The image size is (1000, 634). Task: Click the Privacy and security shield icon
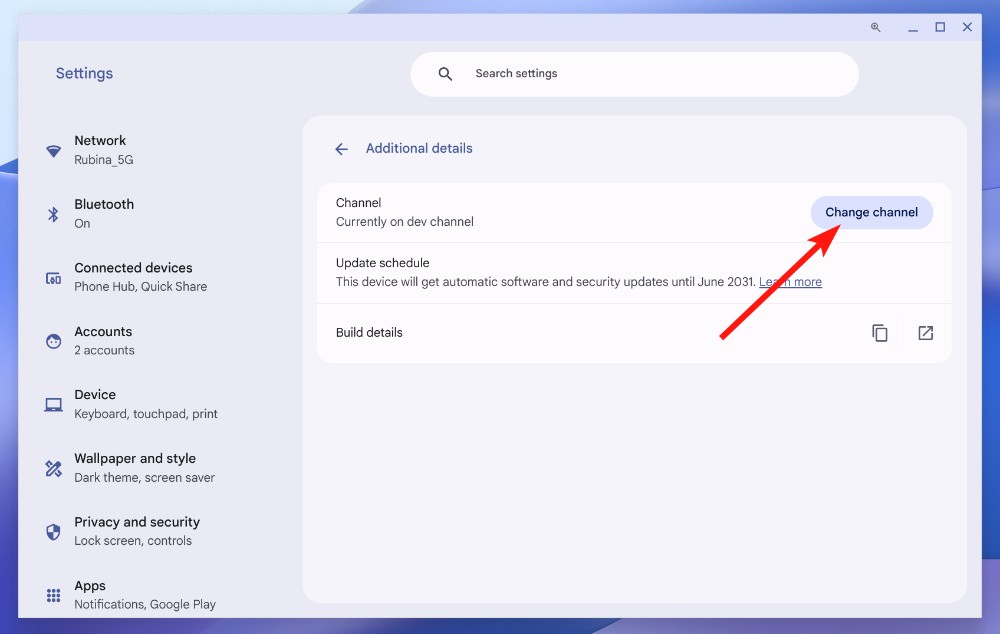click(53, 531)
